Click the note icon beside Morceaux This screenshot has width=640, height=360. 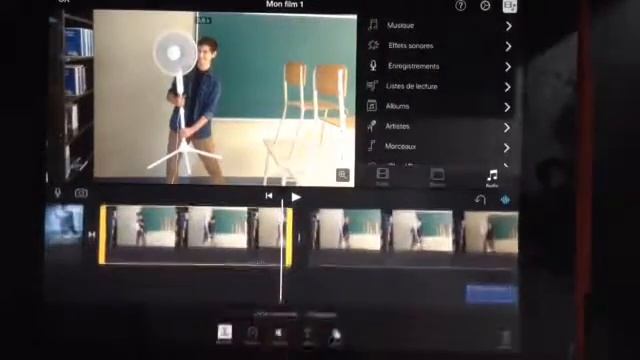371,146
